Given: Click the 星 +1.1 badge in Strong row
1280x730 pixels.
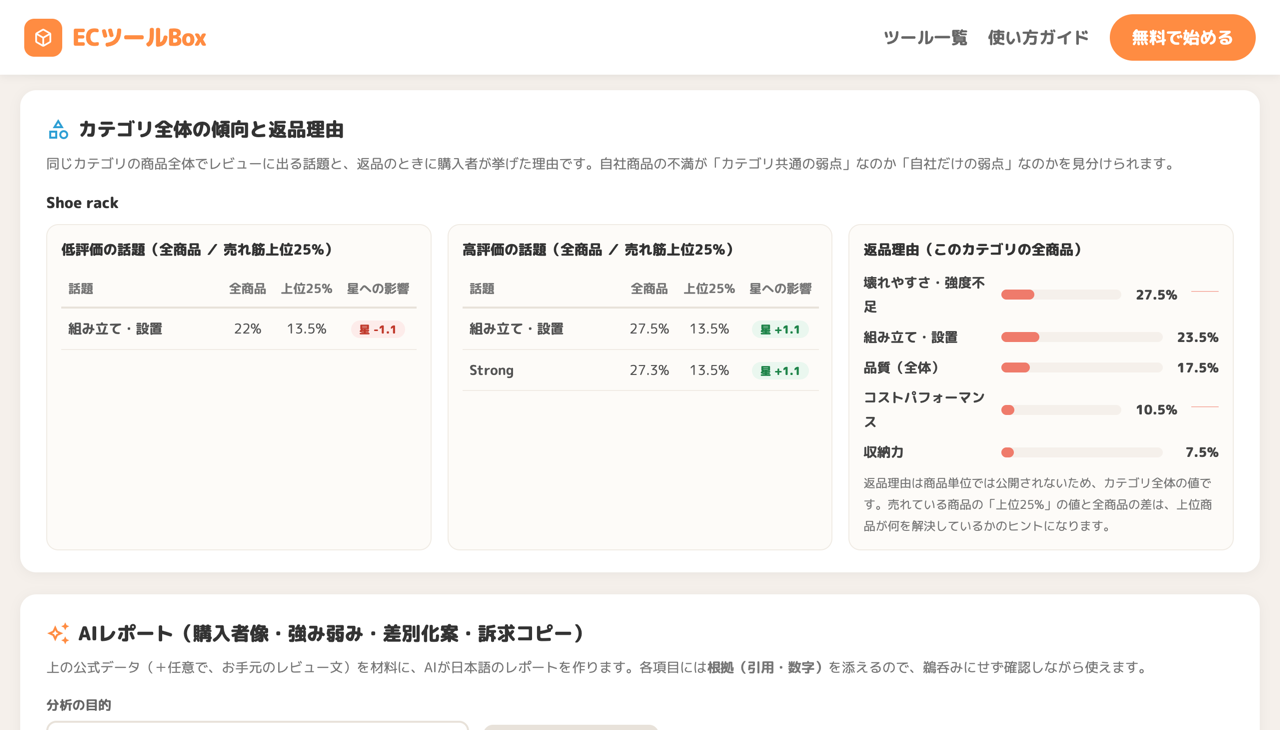Looking at the screenshot, I should point(780,371).
